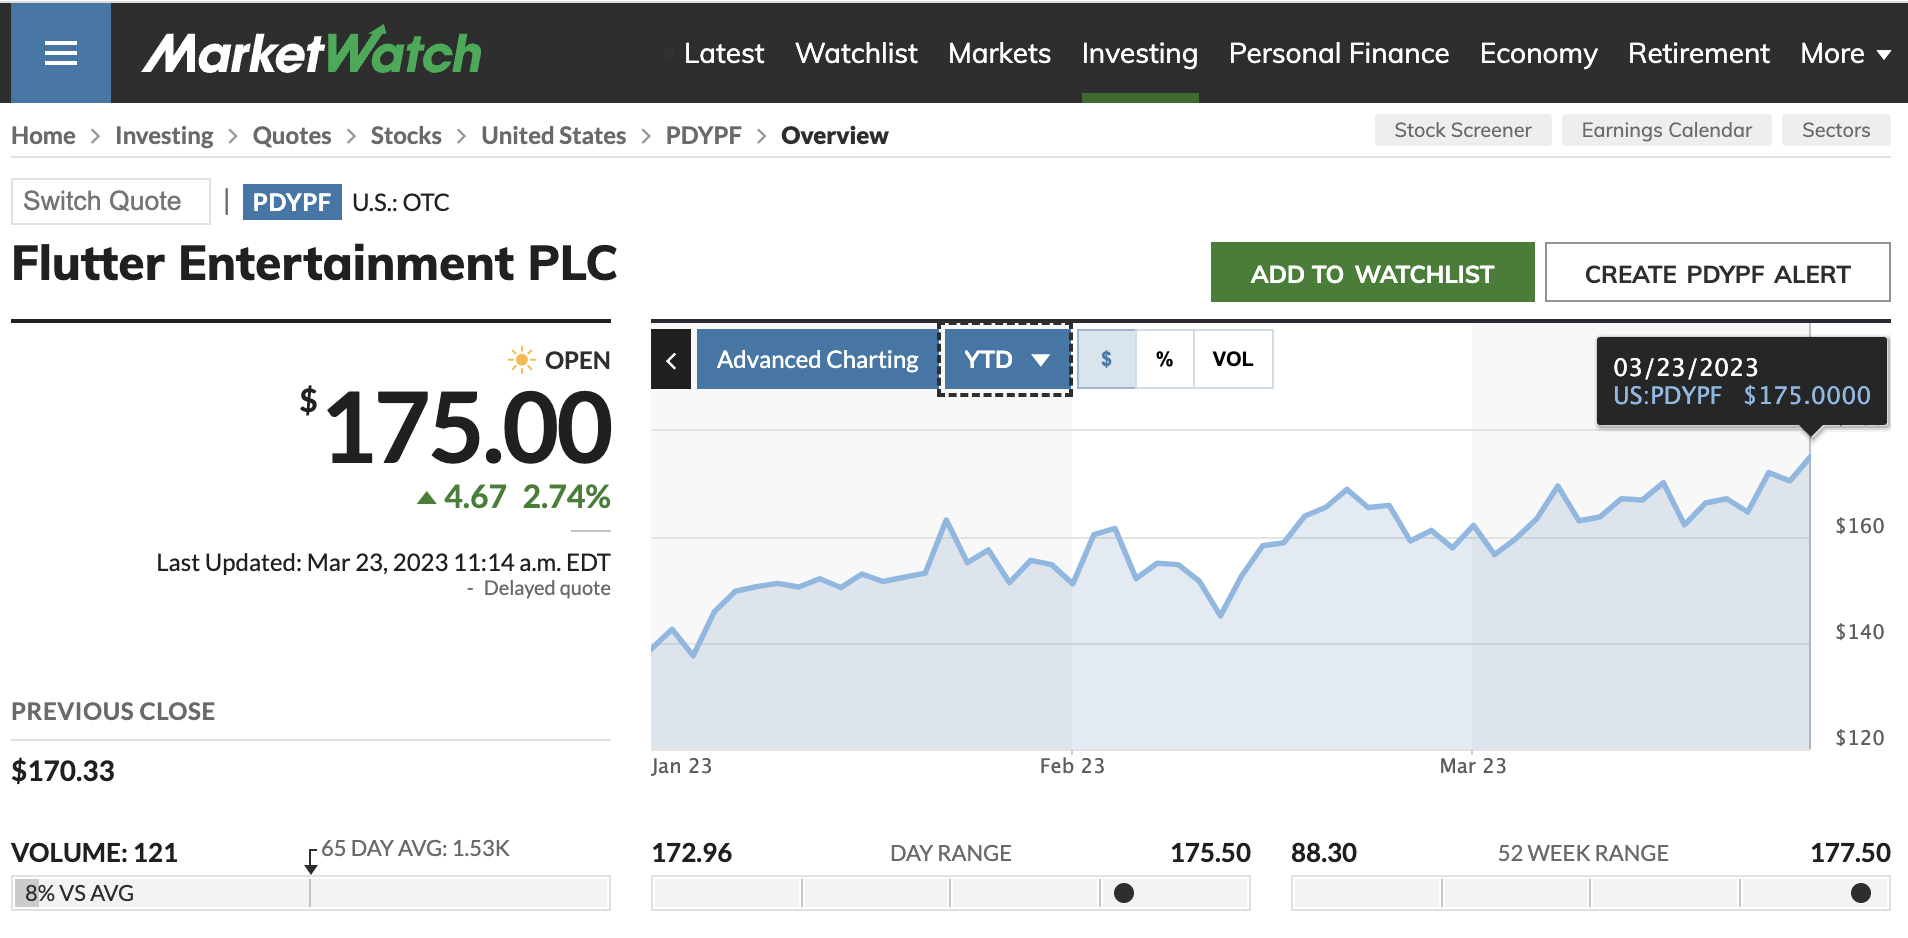
Task: Click the sun icon next to OPEN
Action: 521,360
